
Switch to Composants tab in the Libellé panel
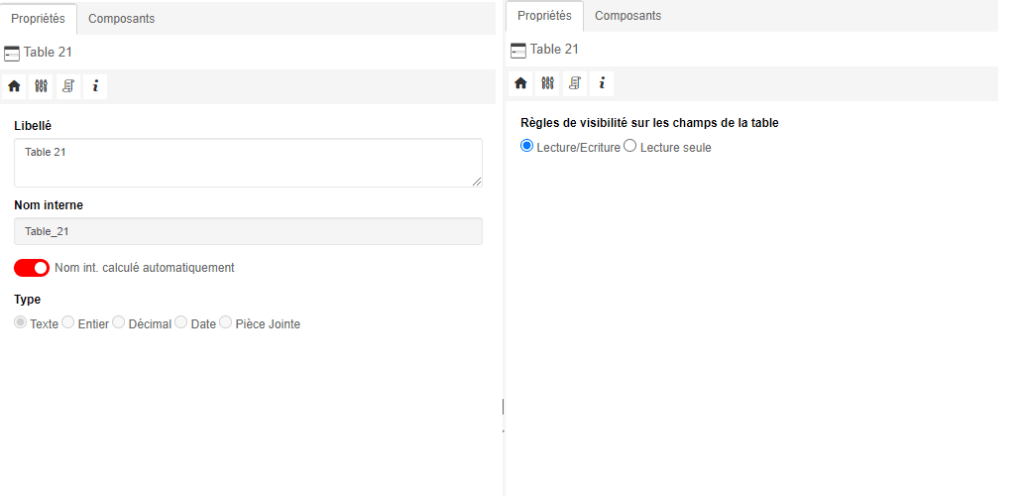click(121, 19)
